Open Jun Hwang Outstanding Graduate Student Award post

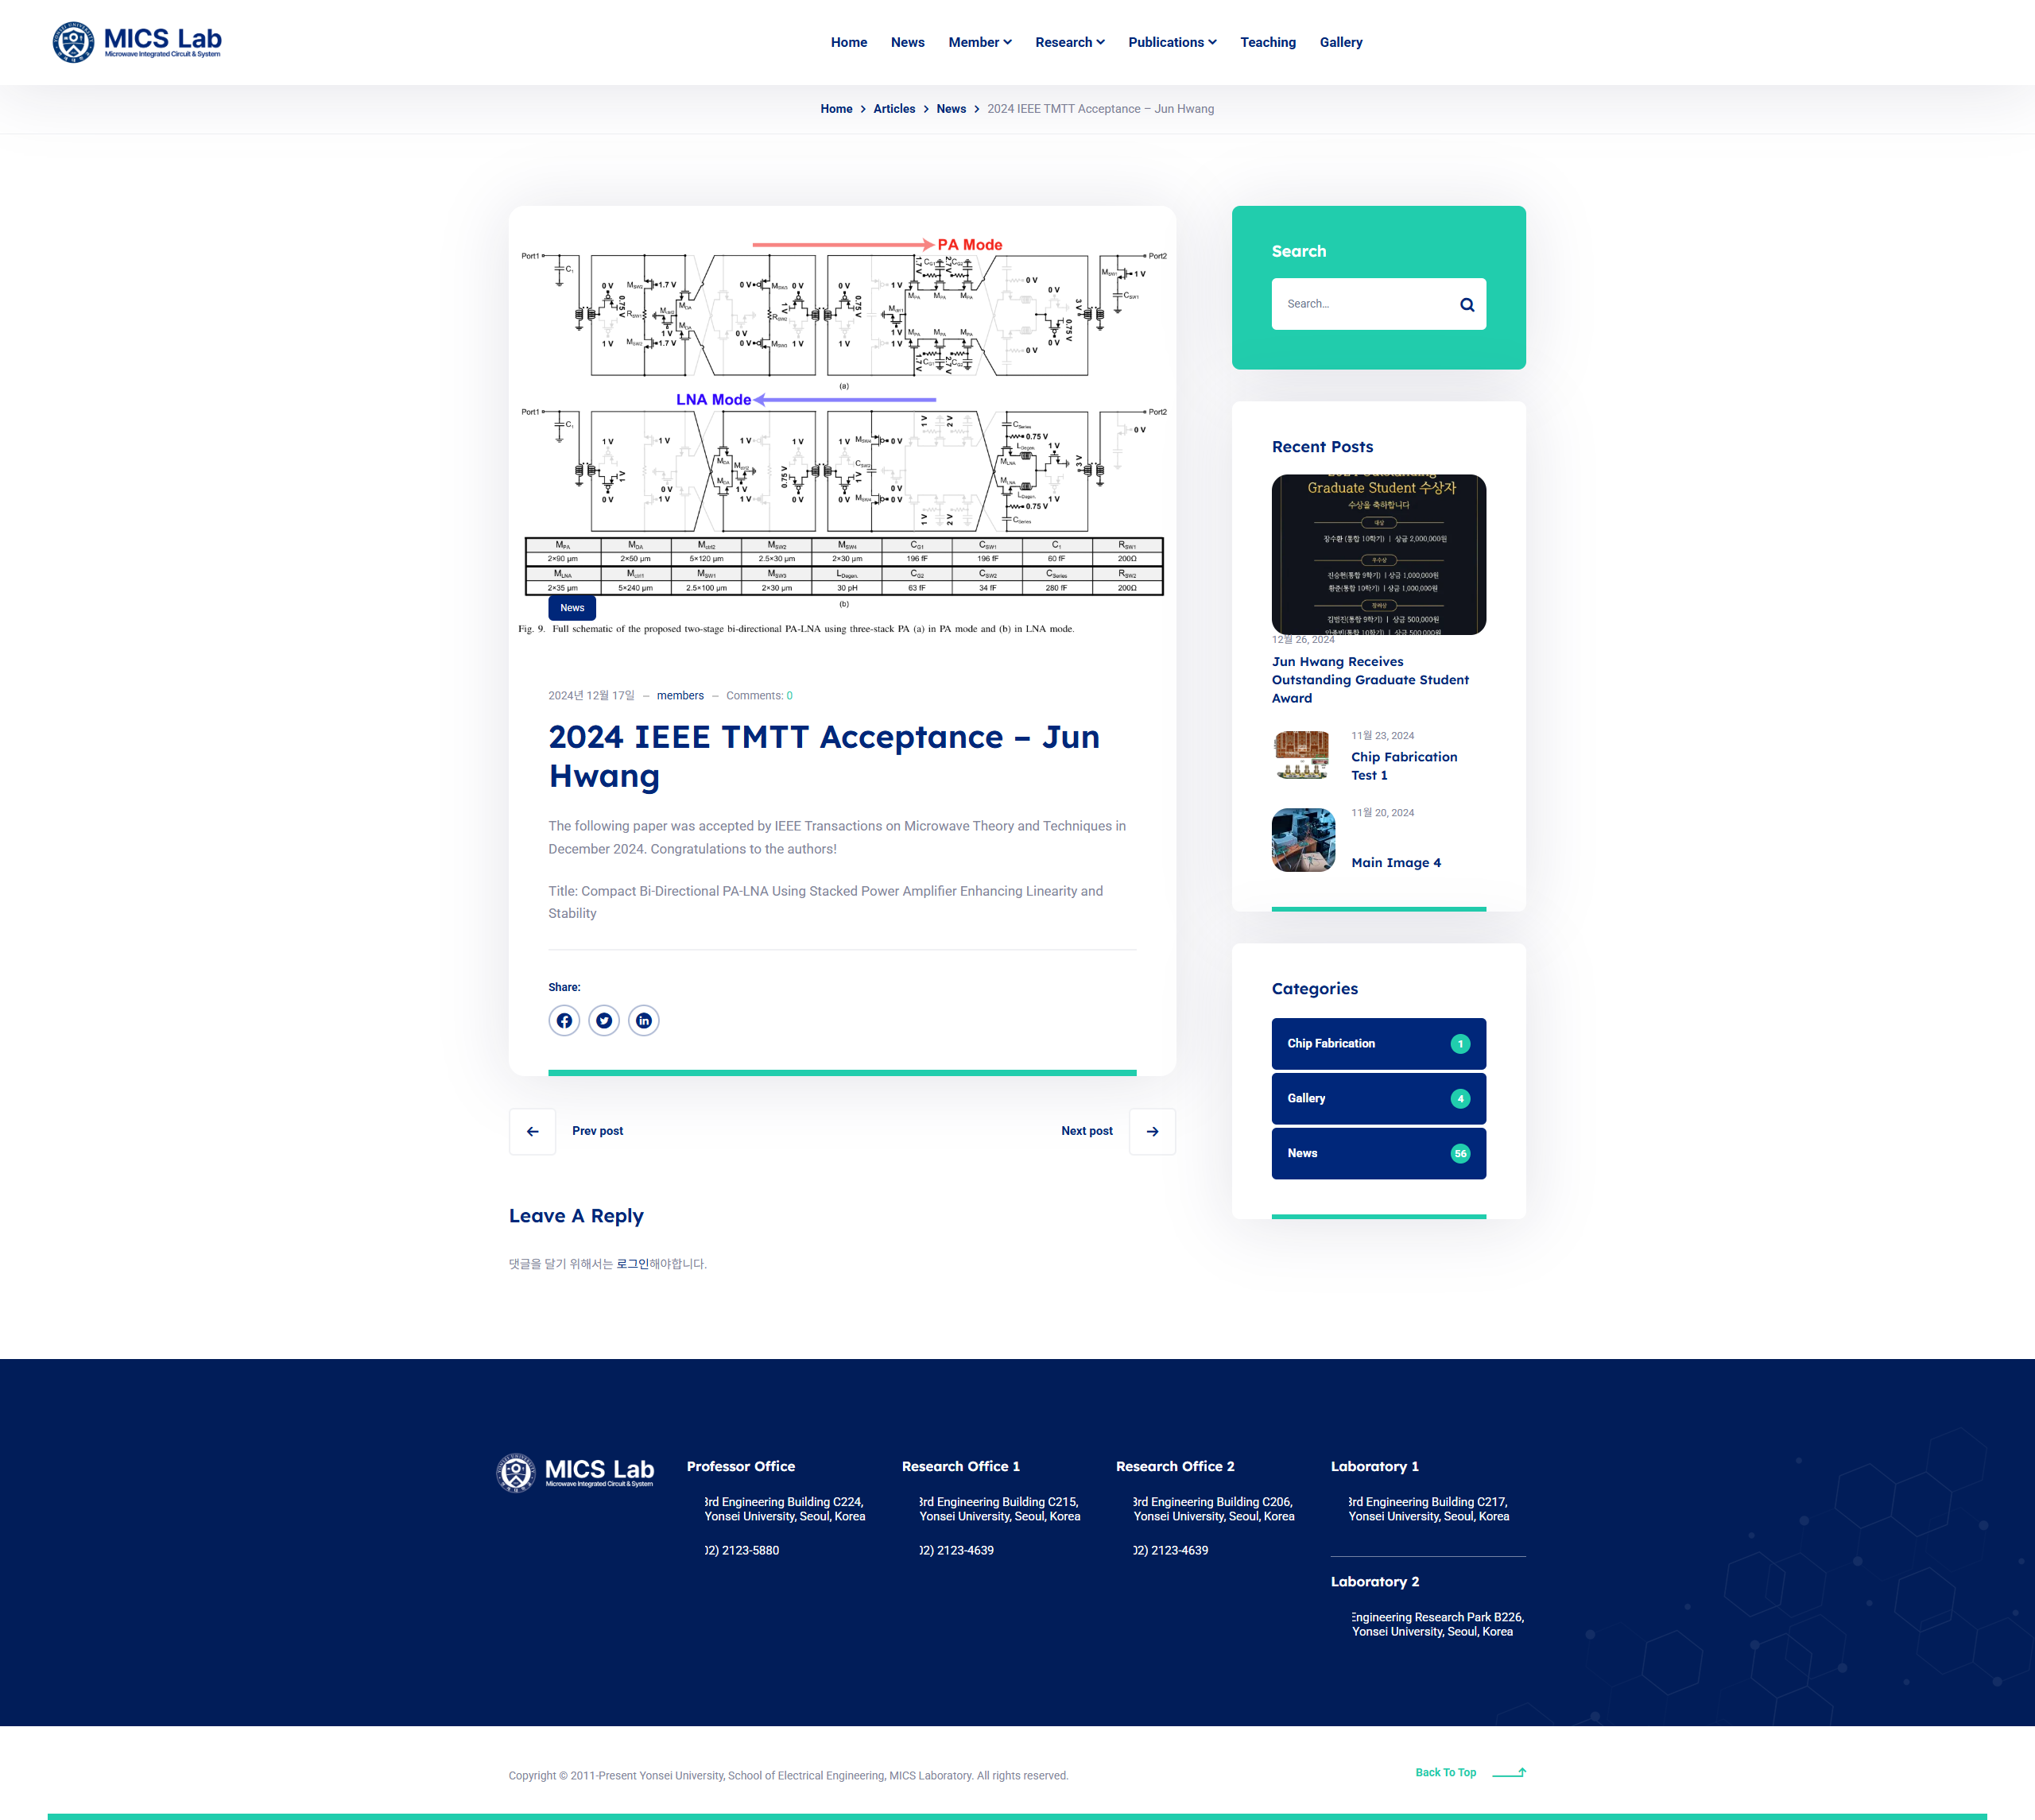1370,680
